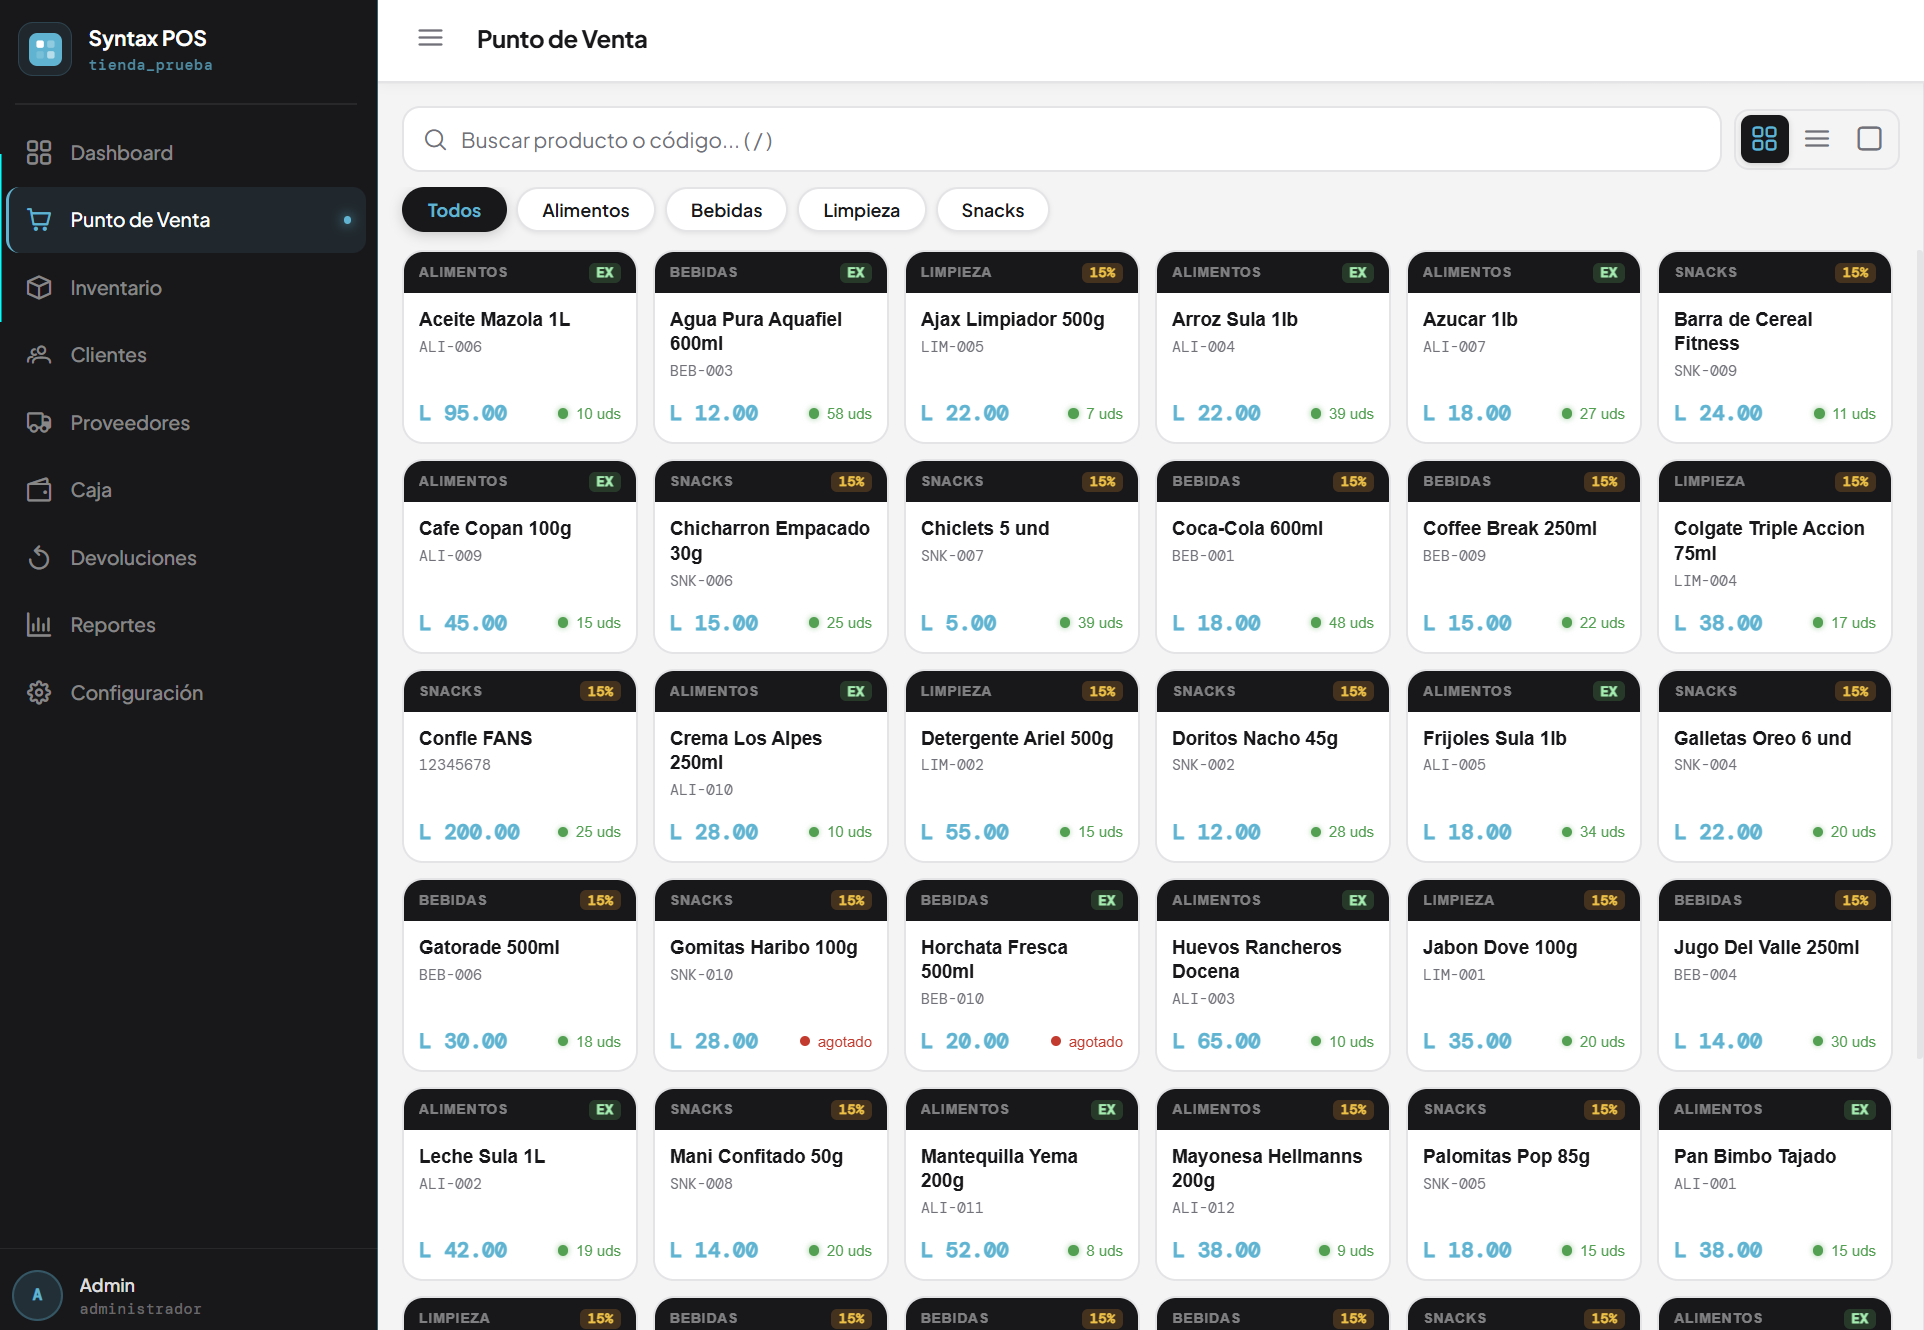This screenshot has height=1330, width=1924.
Task: Select Barra de Cereal Fitness card
Action: click(x=1774, y=347)
